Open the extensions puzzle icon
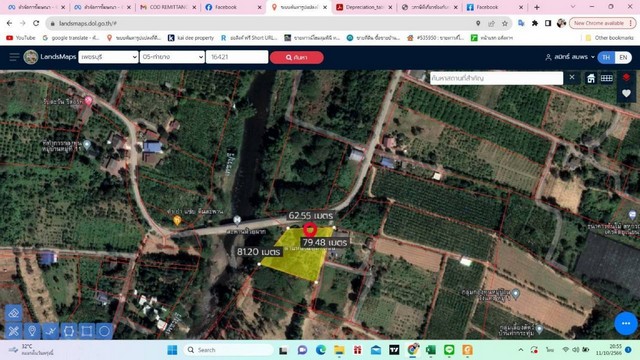This screenshot has width=640, height=360. pyautogui.click(x=535, y=24)
